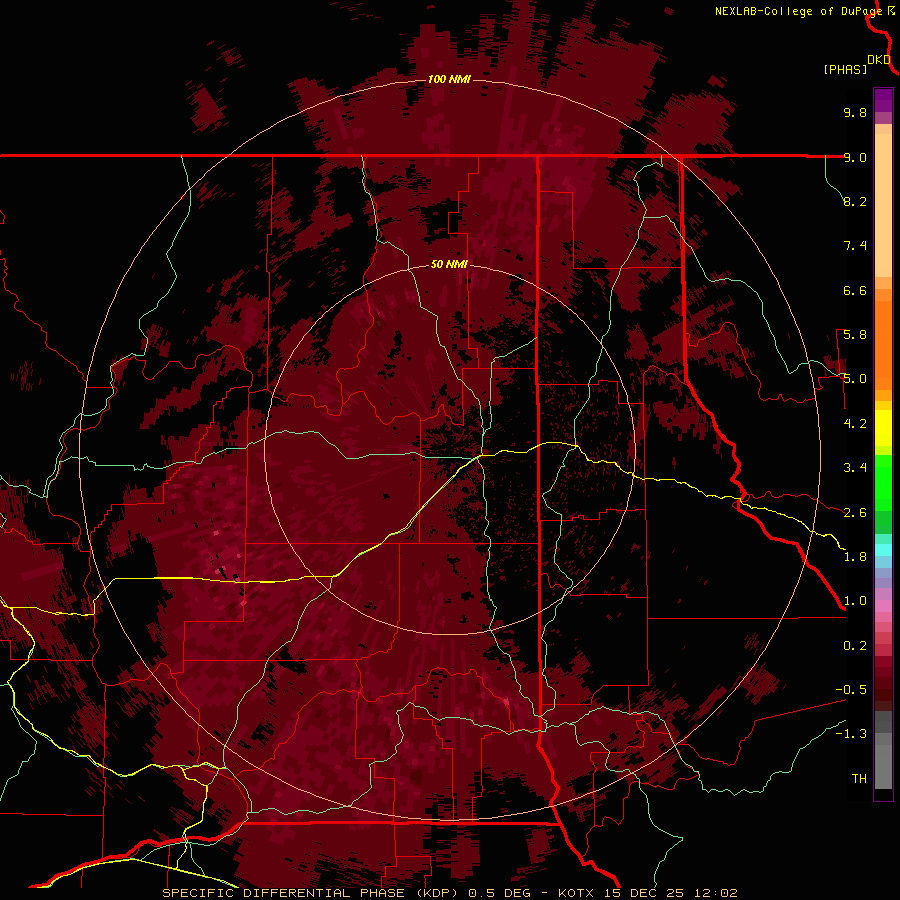Click the [PHAS] units label
Image resolution: width=900 pixels, height=900 pixels.
845,69
